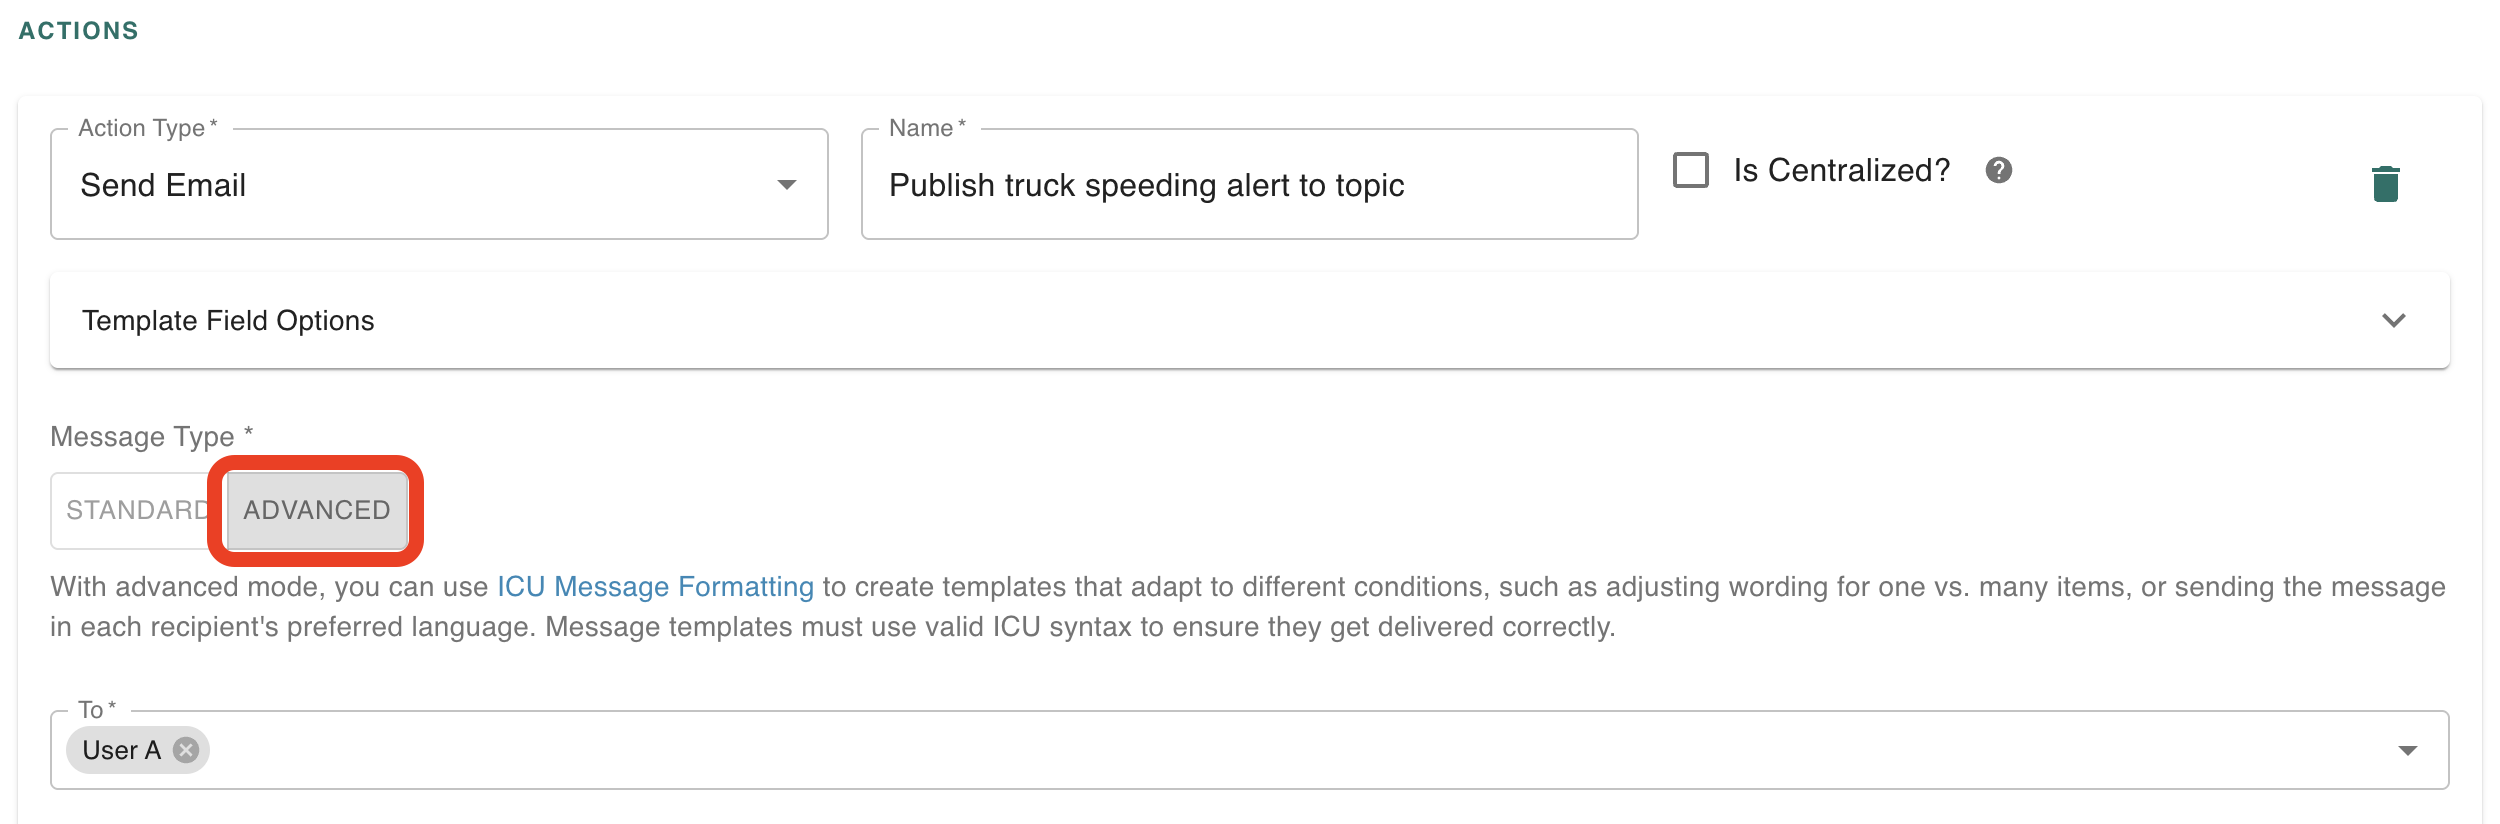Viewport: 2500px width, 824px height.
Task: Delete this action with the trash icon
Action: (x=2385, y=184)
